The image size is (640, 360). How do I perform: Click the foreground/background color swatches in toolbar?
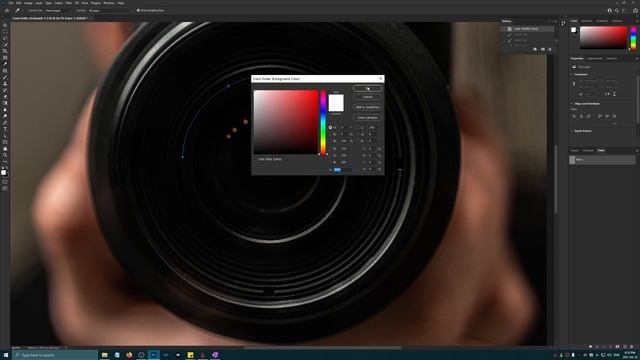coord(4,173)
